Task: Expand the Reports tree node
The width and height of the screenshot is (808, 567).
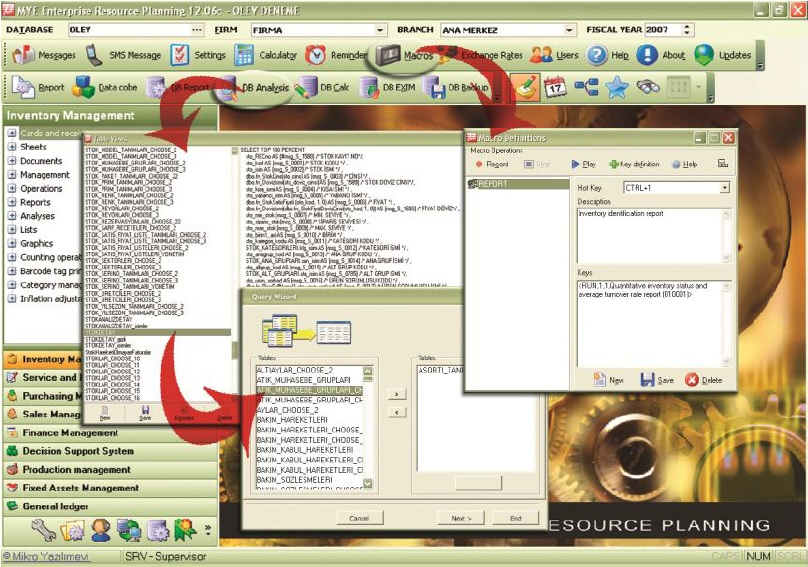Action: pyautogui.click(x=12, y=203)
